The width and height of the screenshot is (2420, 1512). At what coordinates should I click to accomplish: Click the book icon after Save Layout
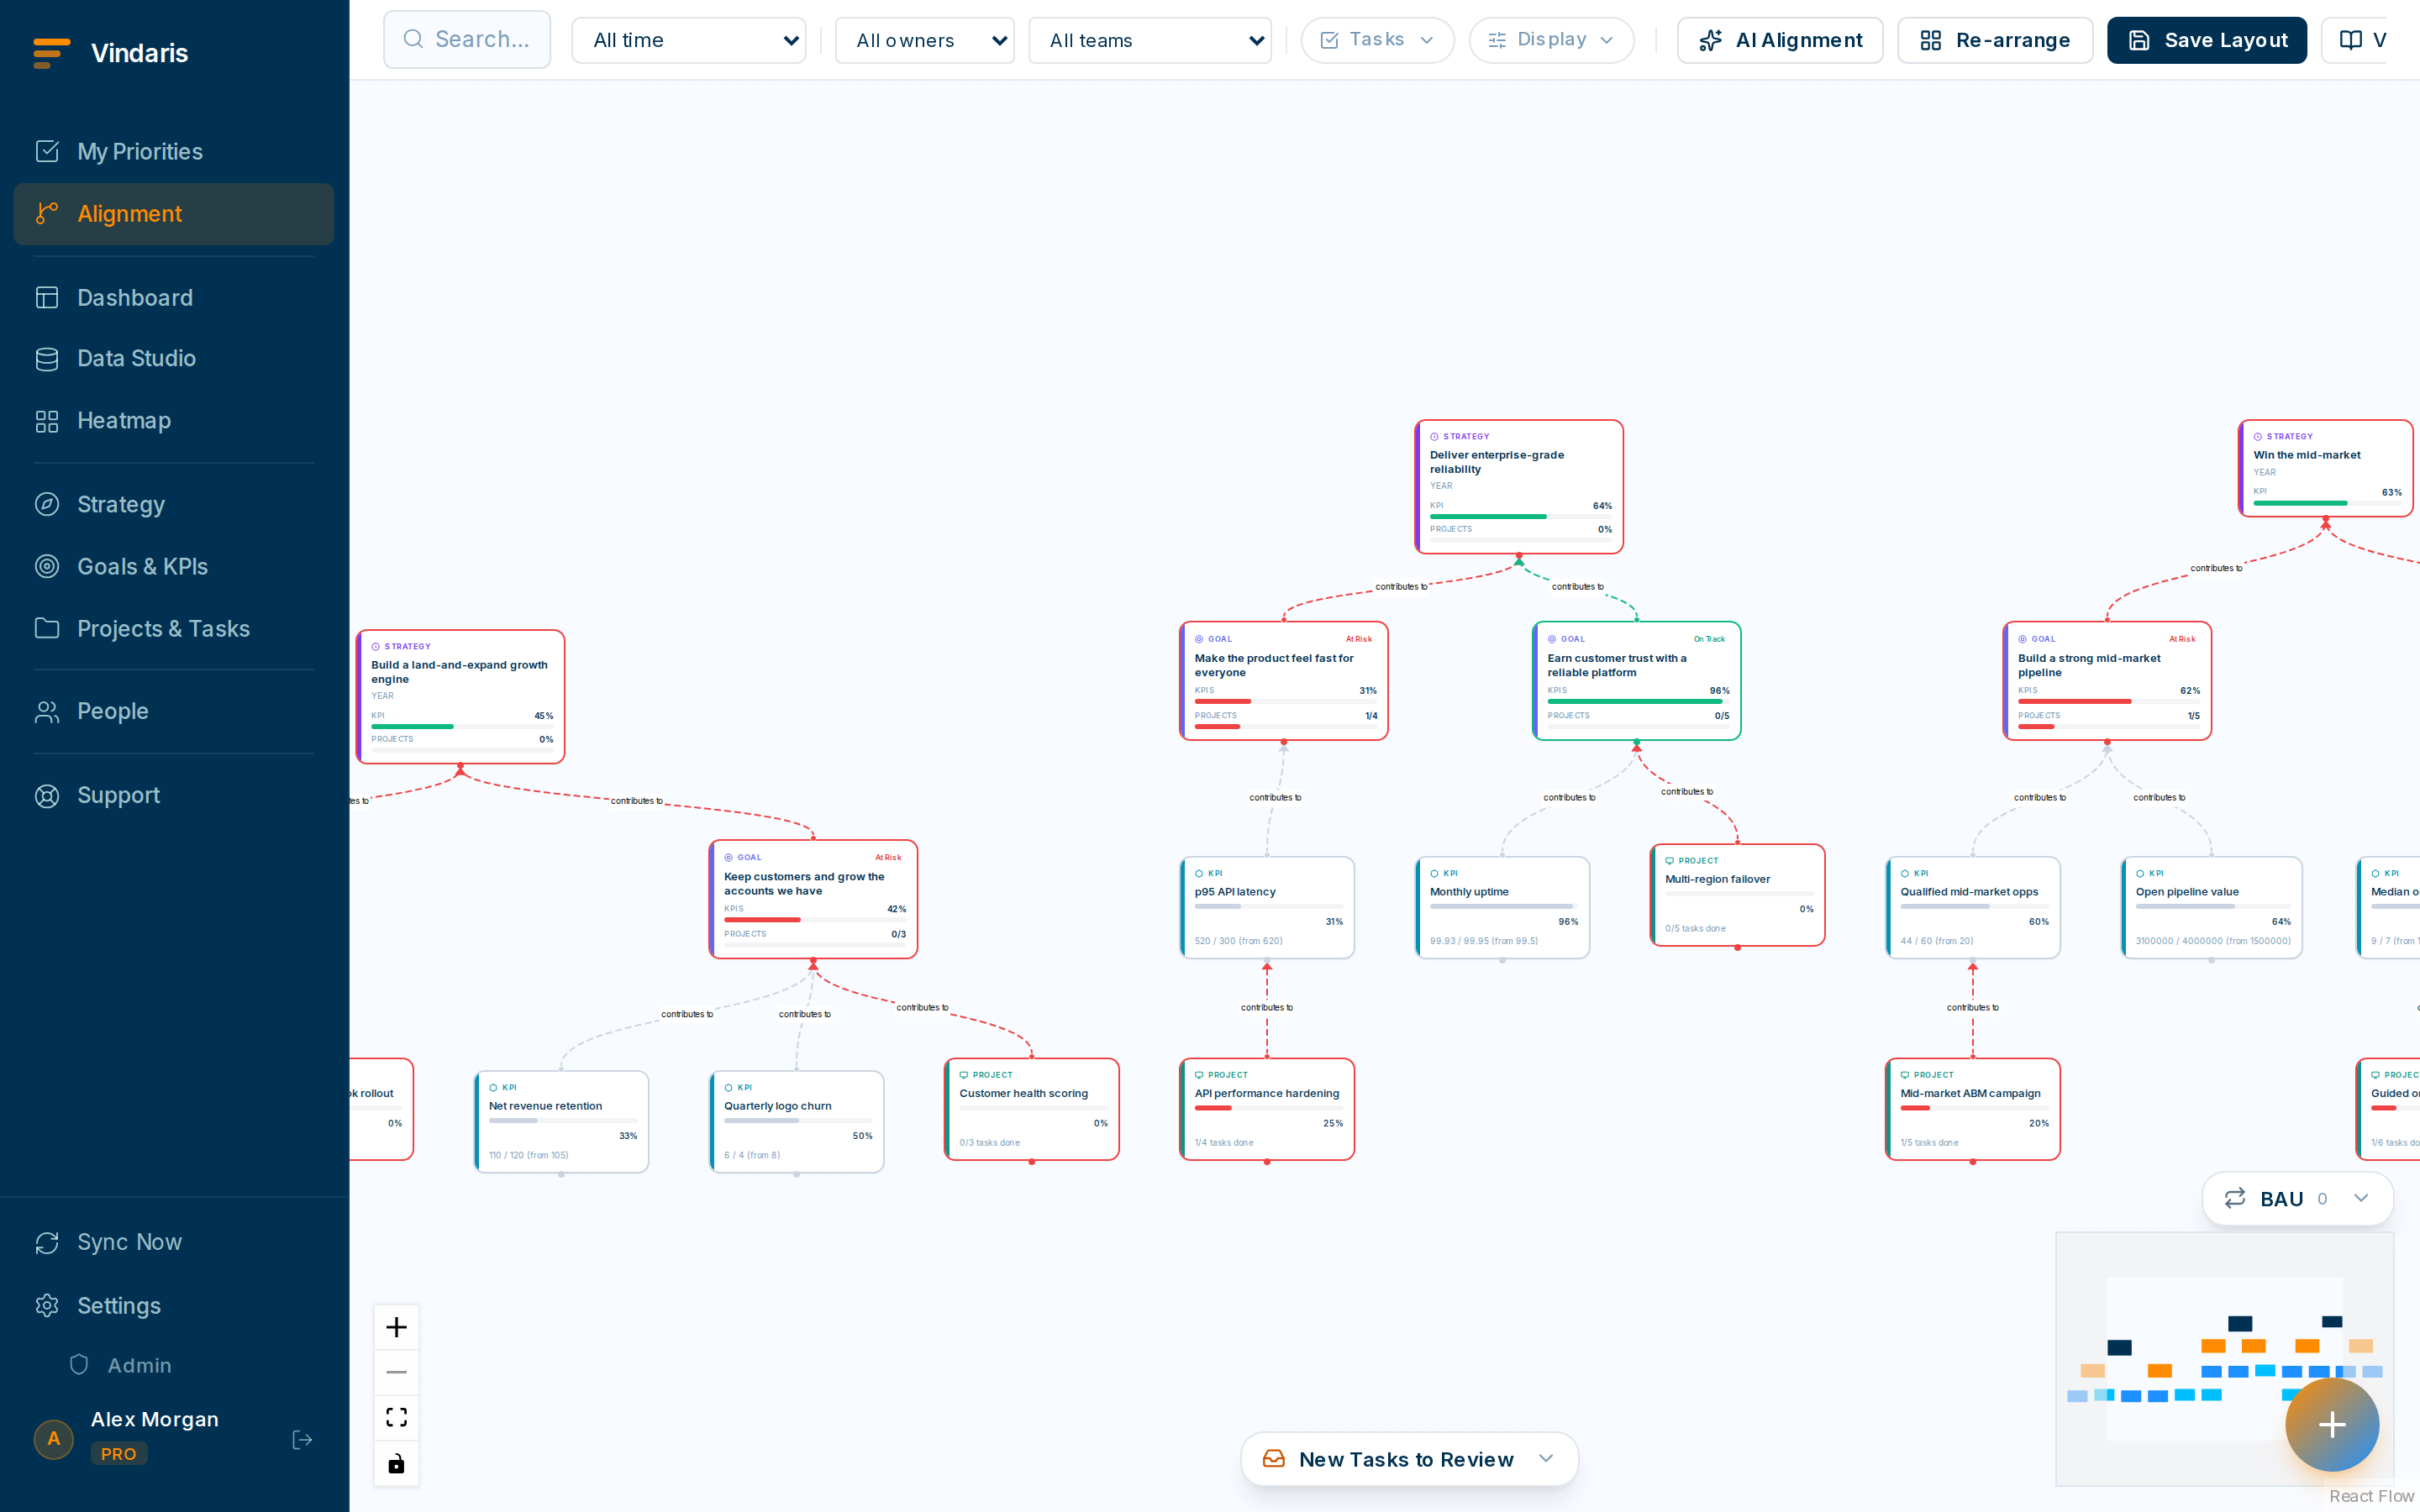click(x=2350, y=40)
